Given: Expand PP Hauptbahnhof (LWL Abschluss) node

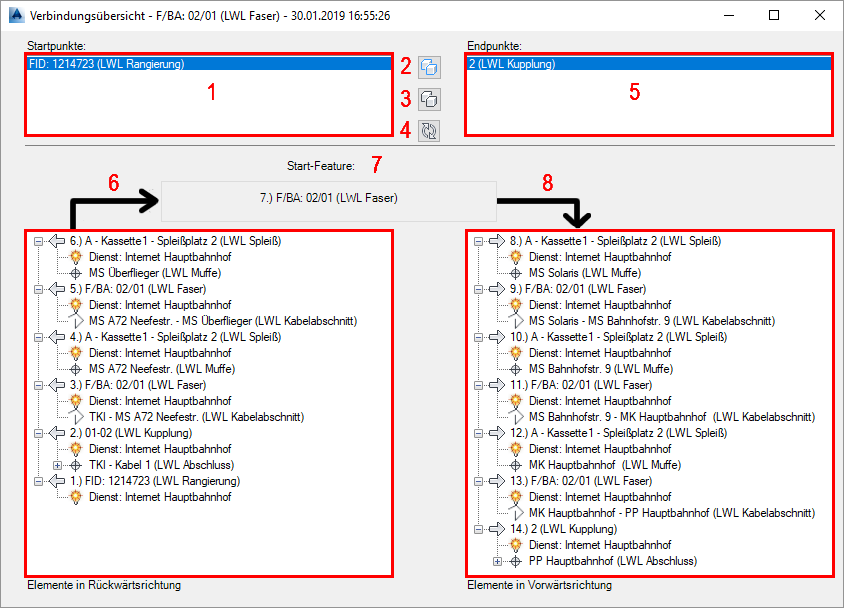Looking at the screenshot, I should point(497,562).
